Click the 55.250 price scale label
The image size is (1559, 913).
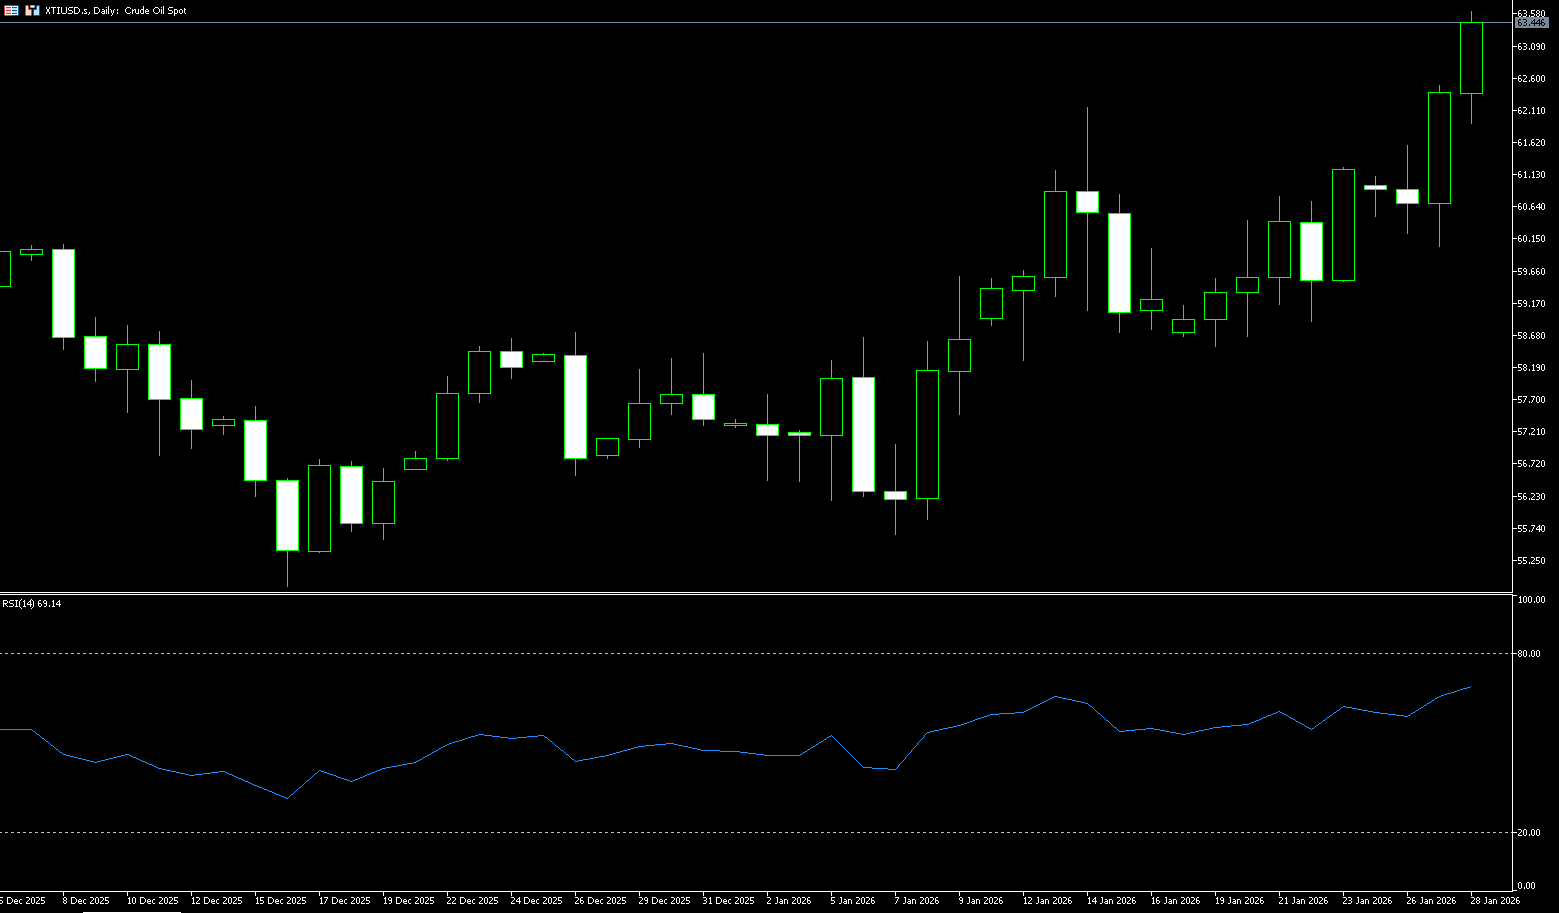(x=1531, y=560)
